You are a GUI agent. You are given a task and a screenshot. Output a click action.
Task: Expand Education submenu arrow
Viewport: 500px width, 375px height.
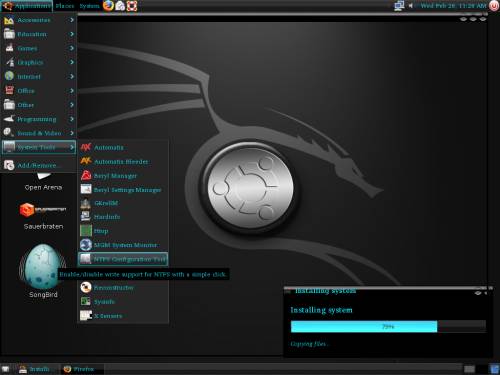click(72, 34)
